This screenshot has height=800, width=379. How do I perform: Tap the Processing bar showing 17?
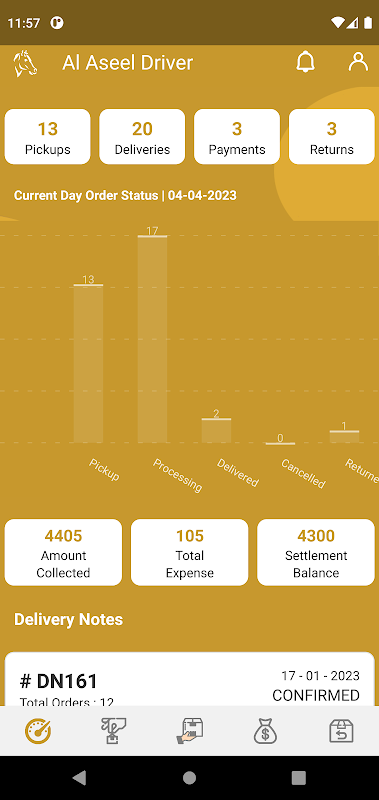pyautogui.click(x=153, y=339)
